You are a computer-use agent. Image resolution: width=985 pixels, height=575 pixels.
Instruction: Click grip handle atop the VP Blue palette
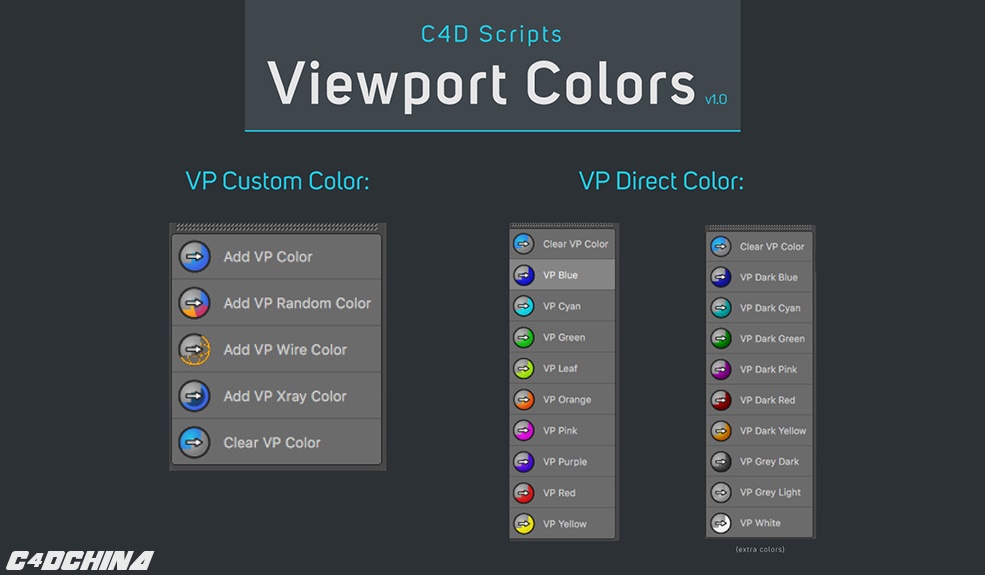pos(562,225)
